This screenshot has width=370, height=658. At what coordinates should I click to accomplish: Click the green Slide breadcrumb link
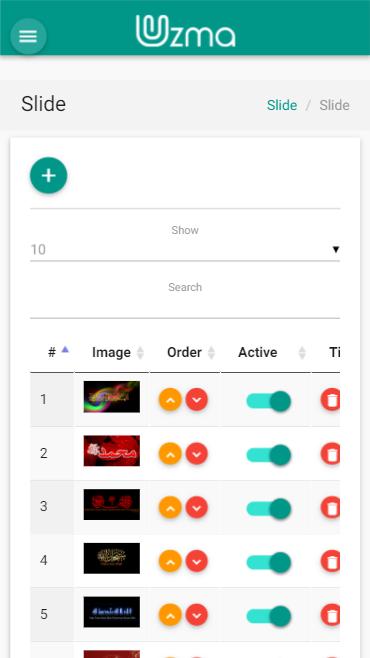coord(282,105)
